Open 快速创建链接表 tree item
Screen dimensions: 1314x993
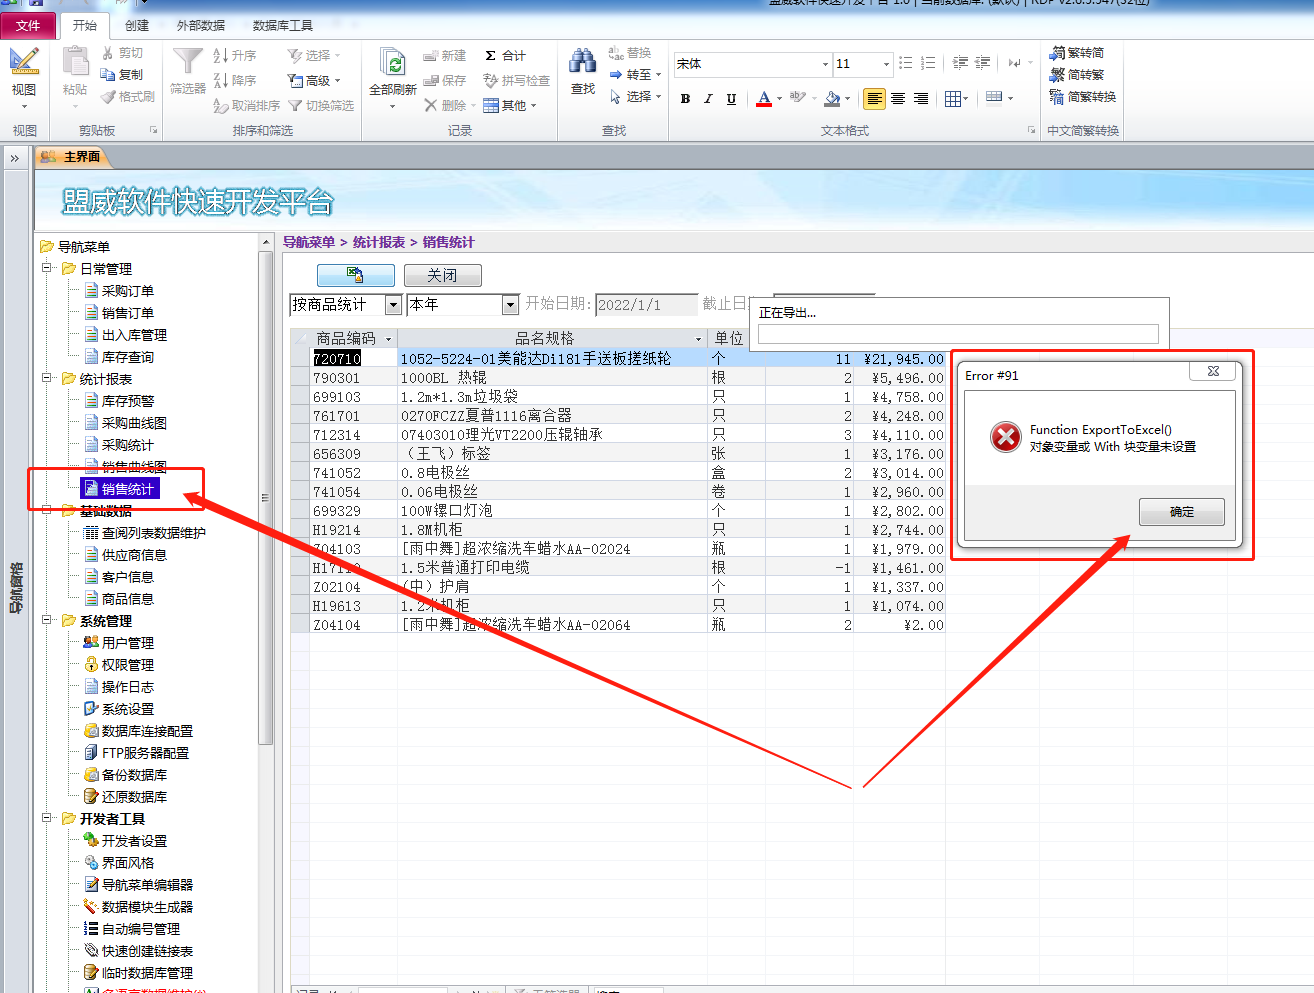point(146,951)
